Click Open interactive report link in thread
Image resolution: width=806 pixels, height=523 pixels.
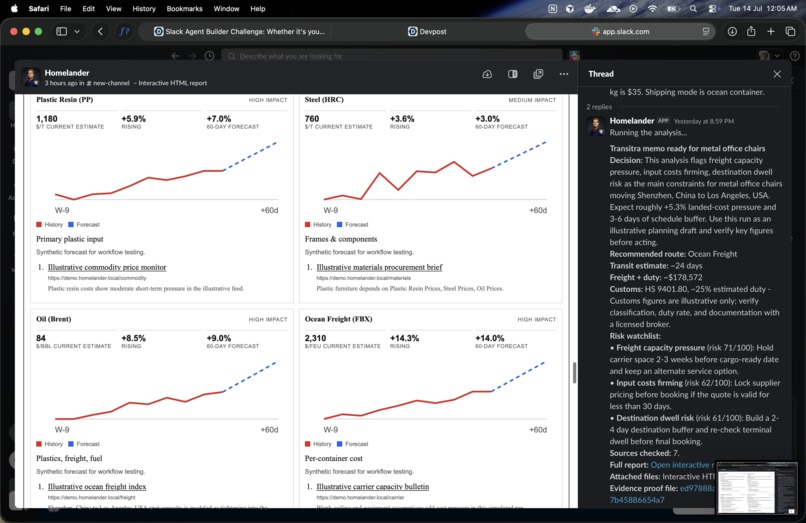click(x=682, y=464)
